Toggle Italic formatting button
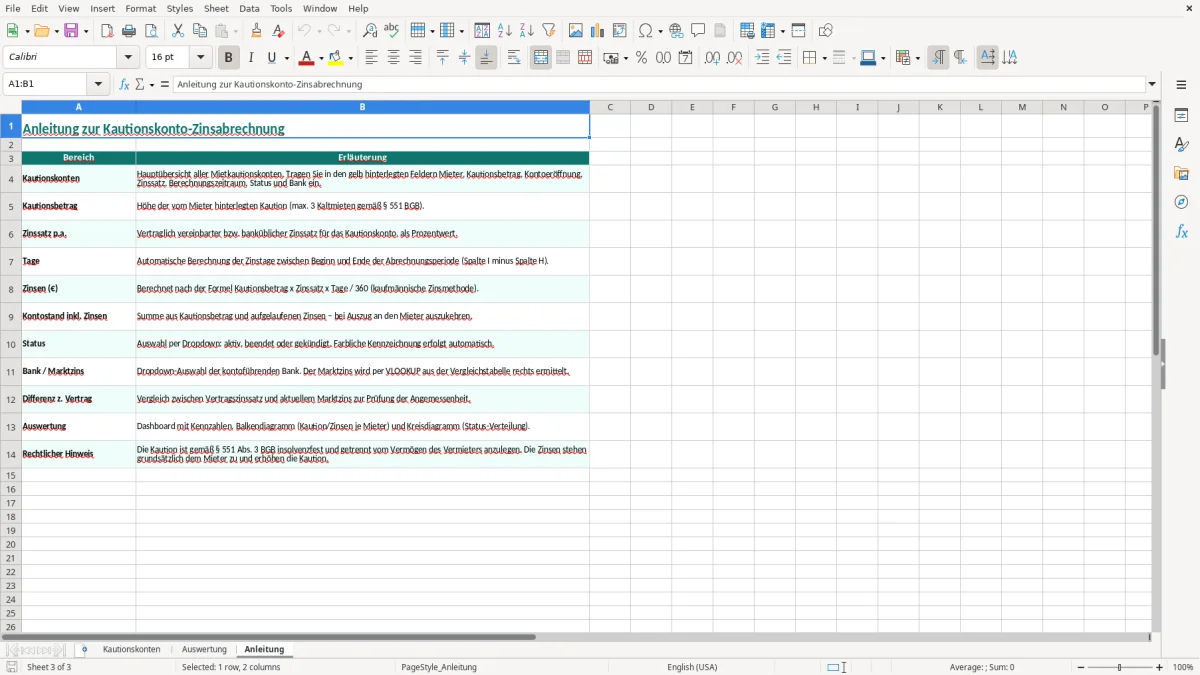1200x675 pixels. [x=251, y=58]
